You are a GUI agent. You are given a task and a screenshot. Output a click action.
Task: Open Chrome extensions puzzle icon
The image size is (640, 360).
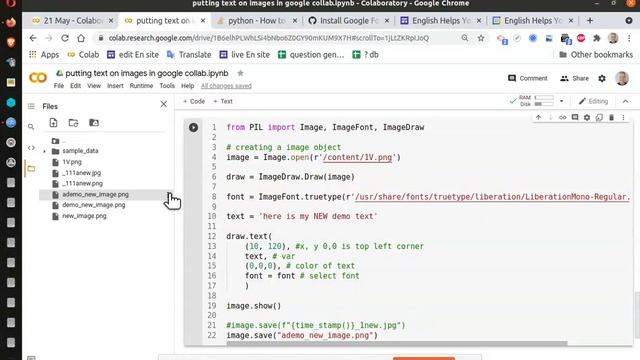point(597,38)
